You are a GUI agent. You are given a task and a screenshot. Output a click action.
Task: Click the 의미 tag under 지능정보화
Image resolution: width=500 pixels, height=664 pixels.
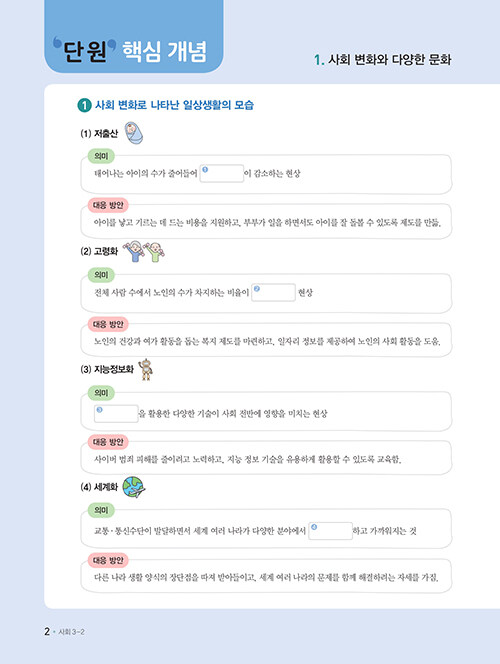tap(101, 393)
